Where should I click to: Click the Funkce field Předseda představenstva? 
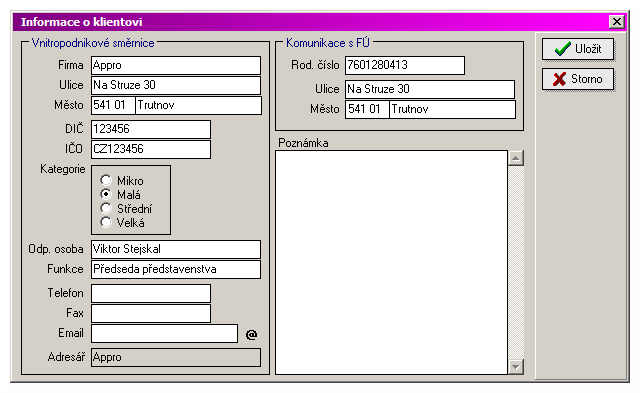[x=176, y=269]
